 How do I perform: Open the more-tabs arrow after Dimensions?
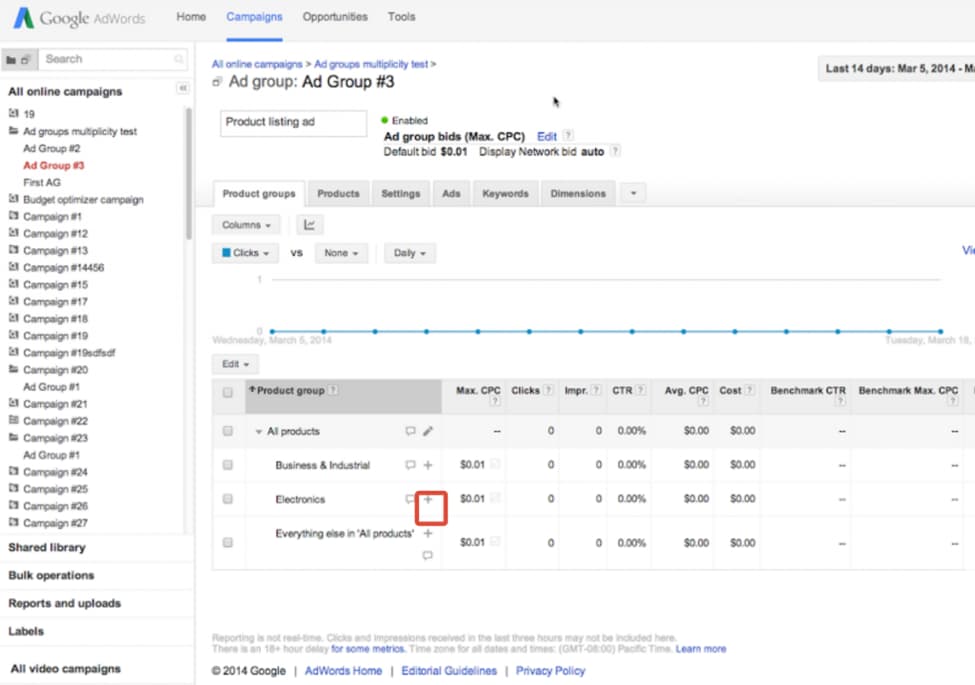633,193
